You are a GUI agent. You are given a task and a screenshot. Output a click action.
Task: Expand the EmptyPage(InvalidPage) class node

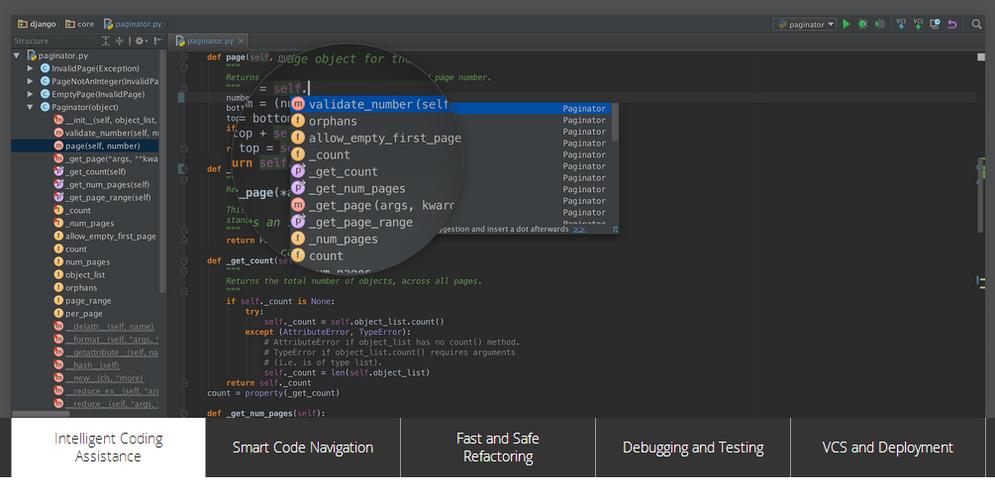(30, 94)
